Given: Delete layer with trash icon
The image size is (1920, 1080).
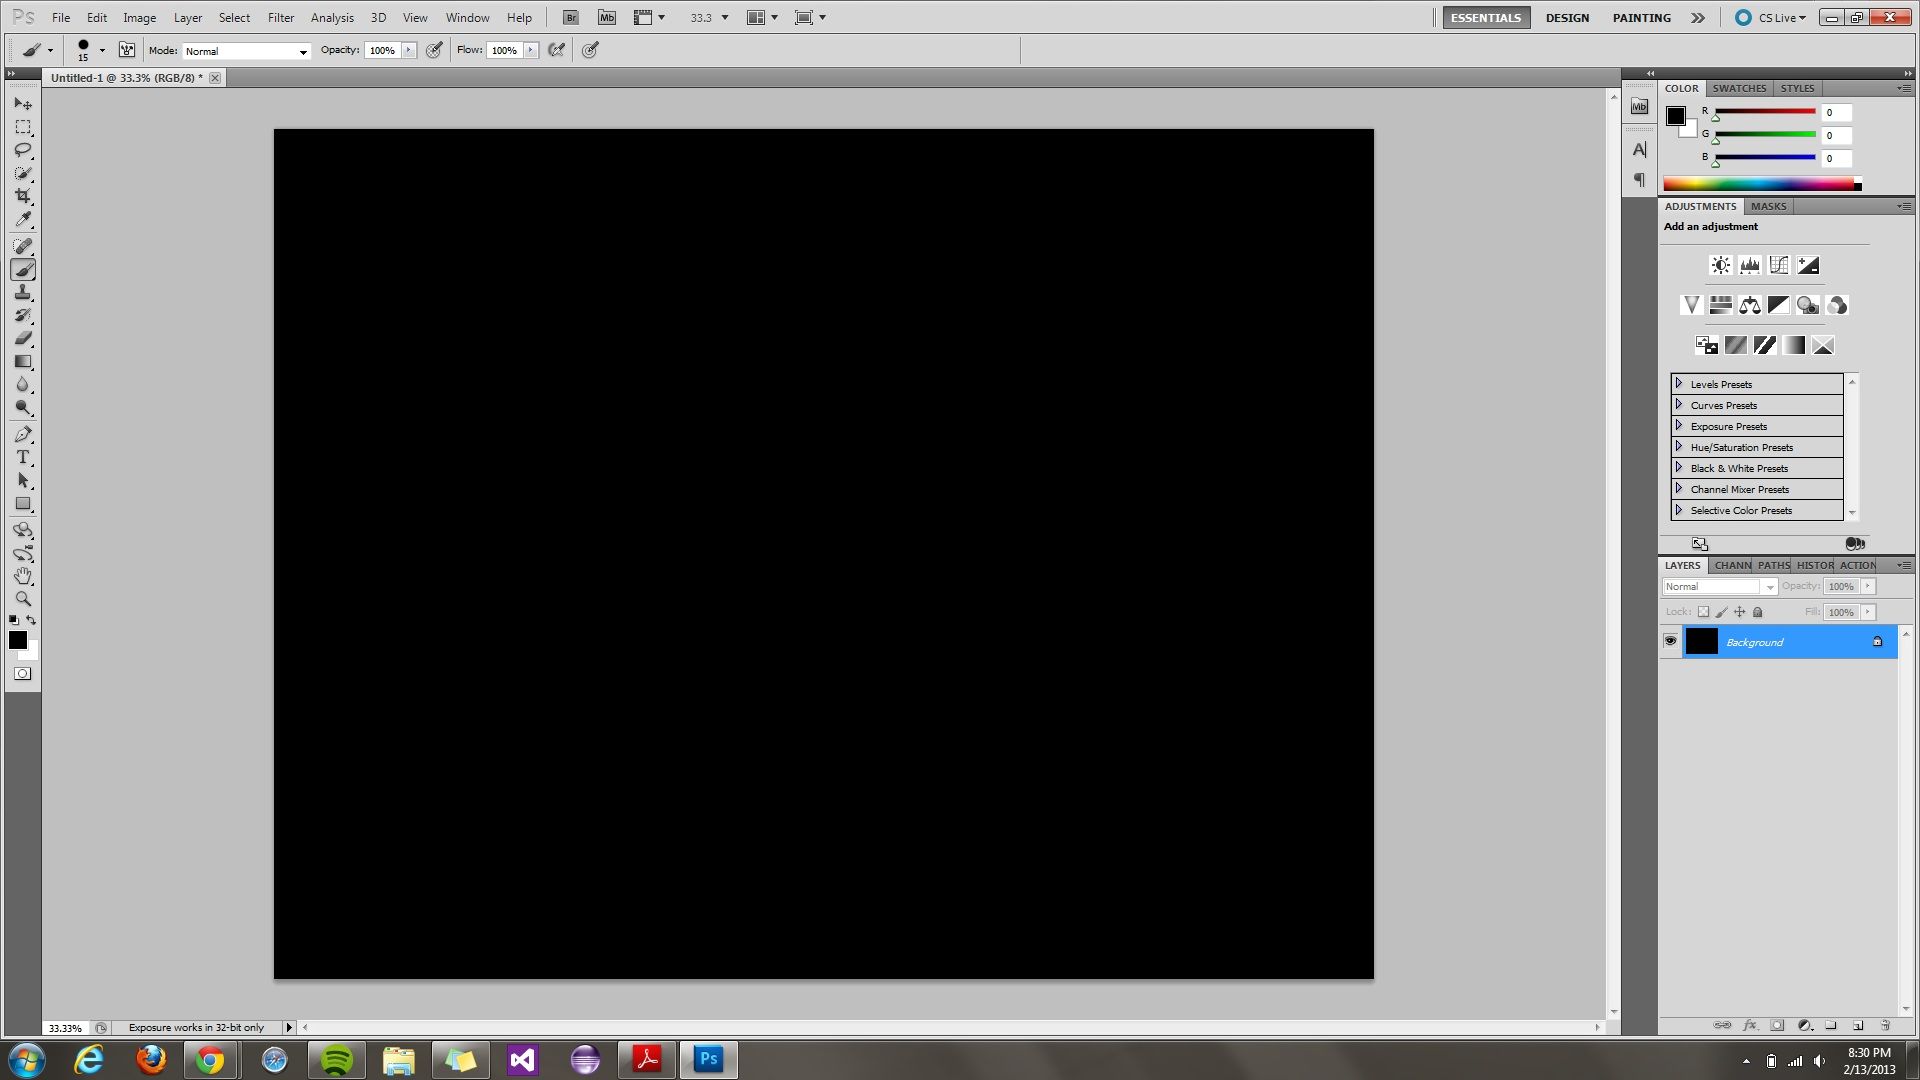Looking at the screenshot, I should [1885, 1025].
